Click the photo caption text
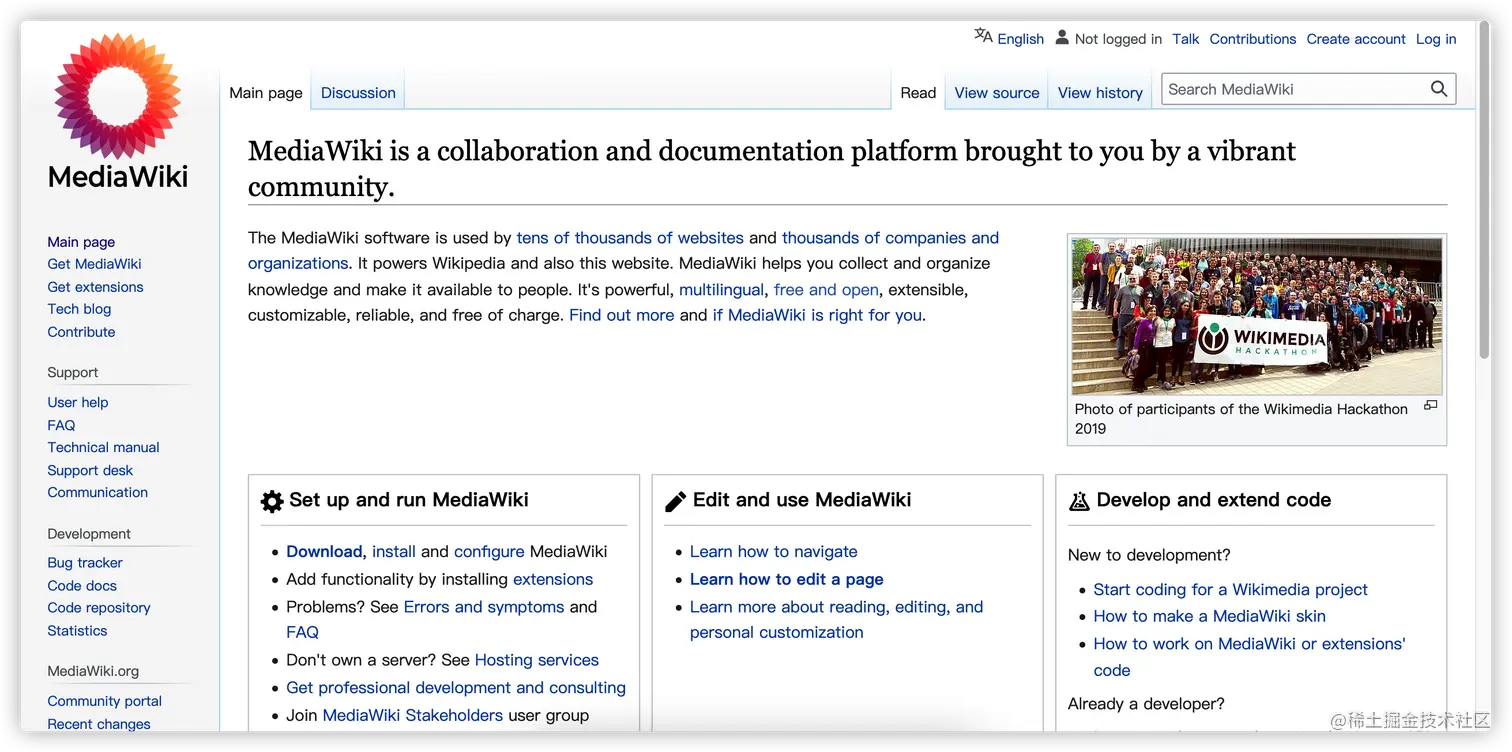The height and width of the screenshot is (752, 1512). (x=1241, y=418)
